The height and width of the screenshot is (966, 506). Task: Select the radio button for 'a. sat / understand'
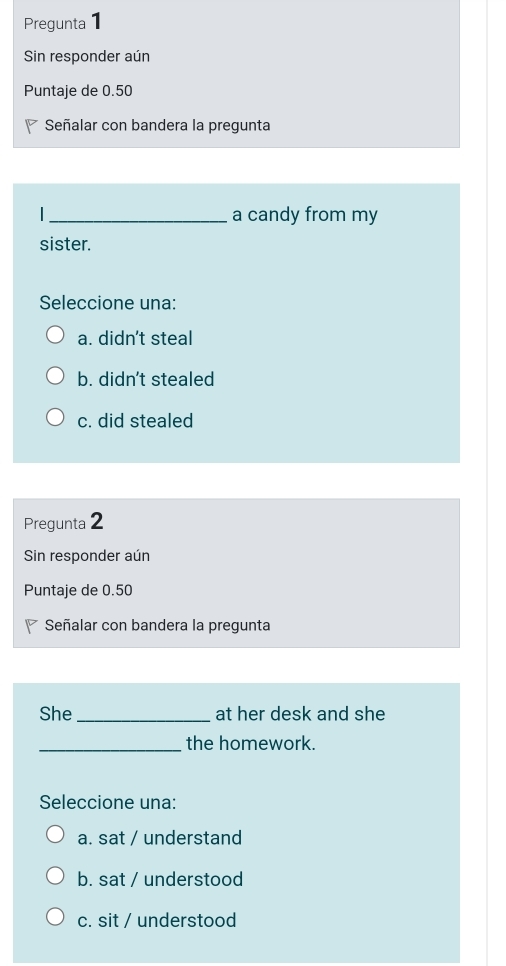point(55,835)
